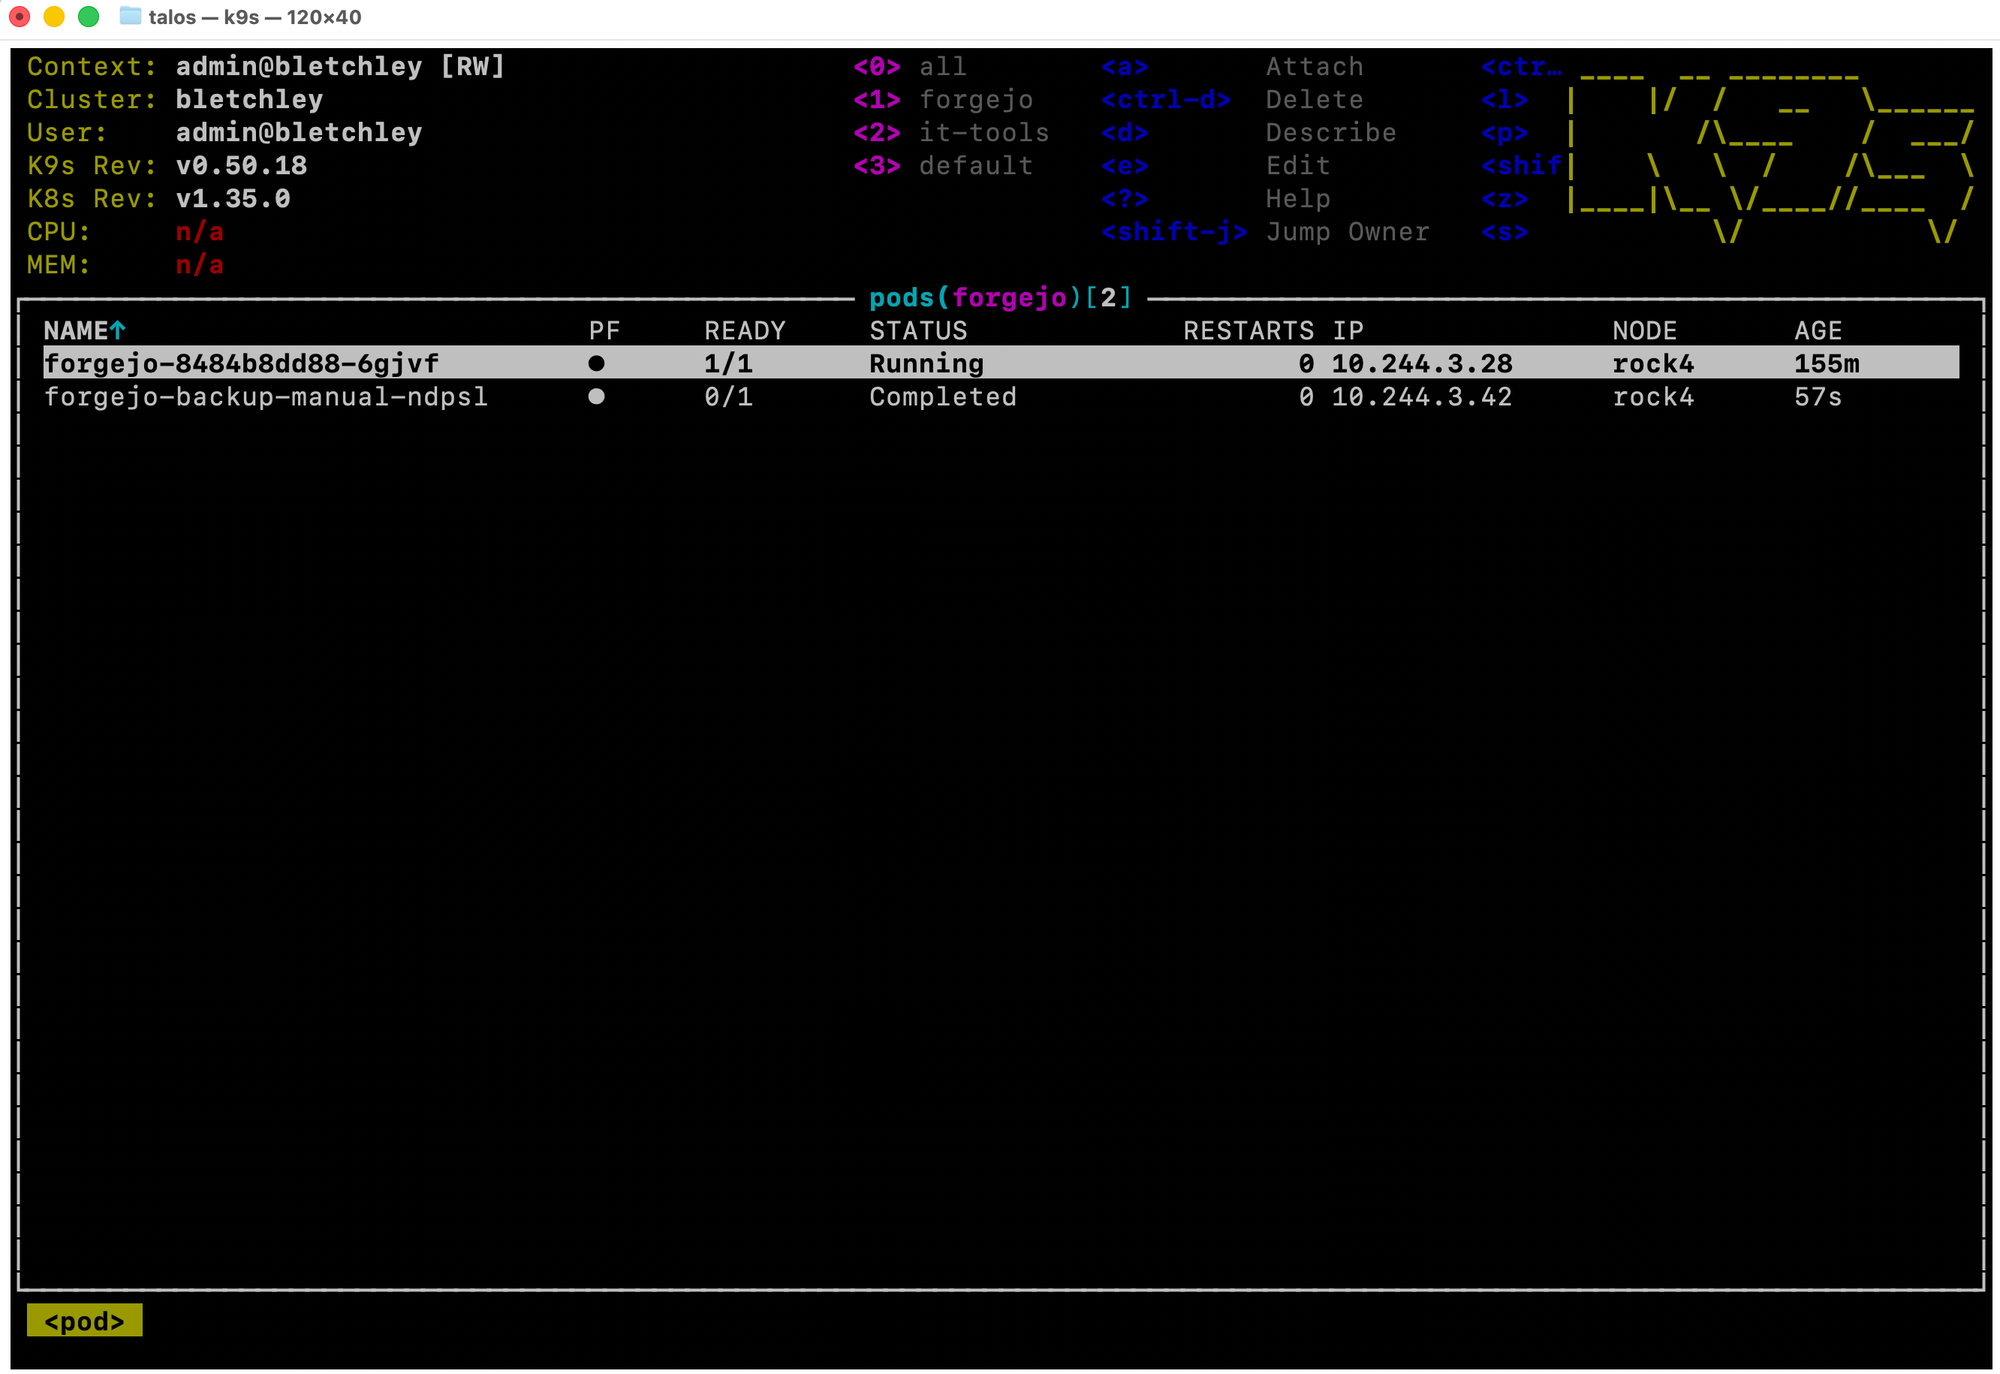Viewport: 2000px width, 1374px height.
Task: Switch to the <1> forgejo namespace
Action: click(x=943, y=99)
